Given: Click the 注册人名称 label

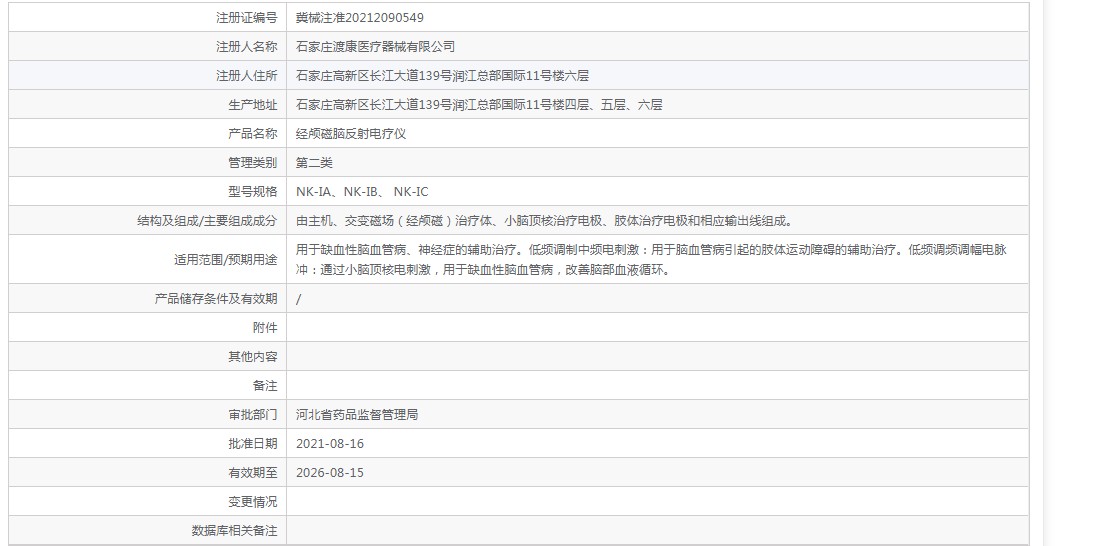Looking at the screenshot, I should click(x=246, y=46).
